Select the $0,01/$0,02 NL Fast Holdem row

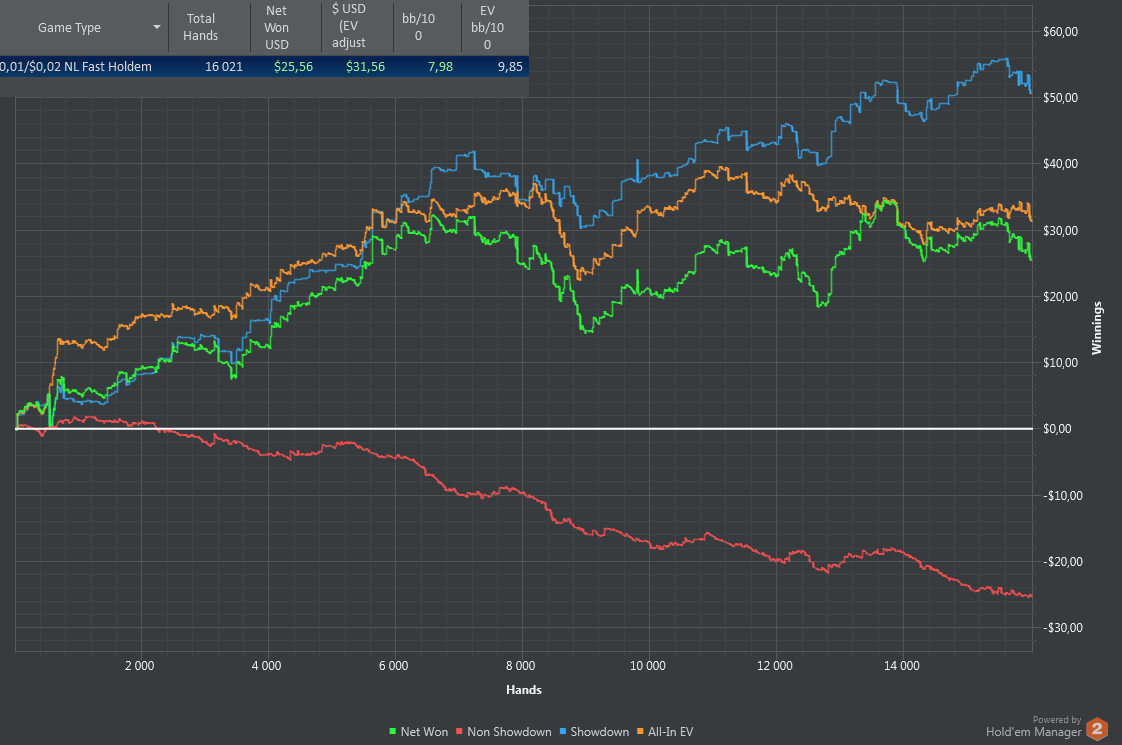coord(264,67)
